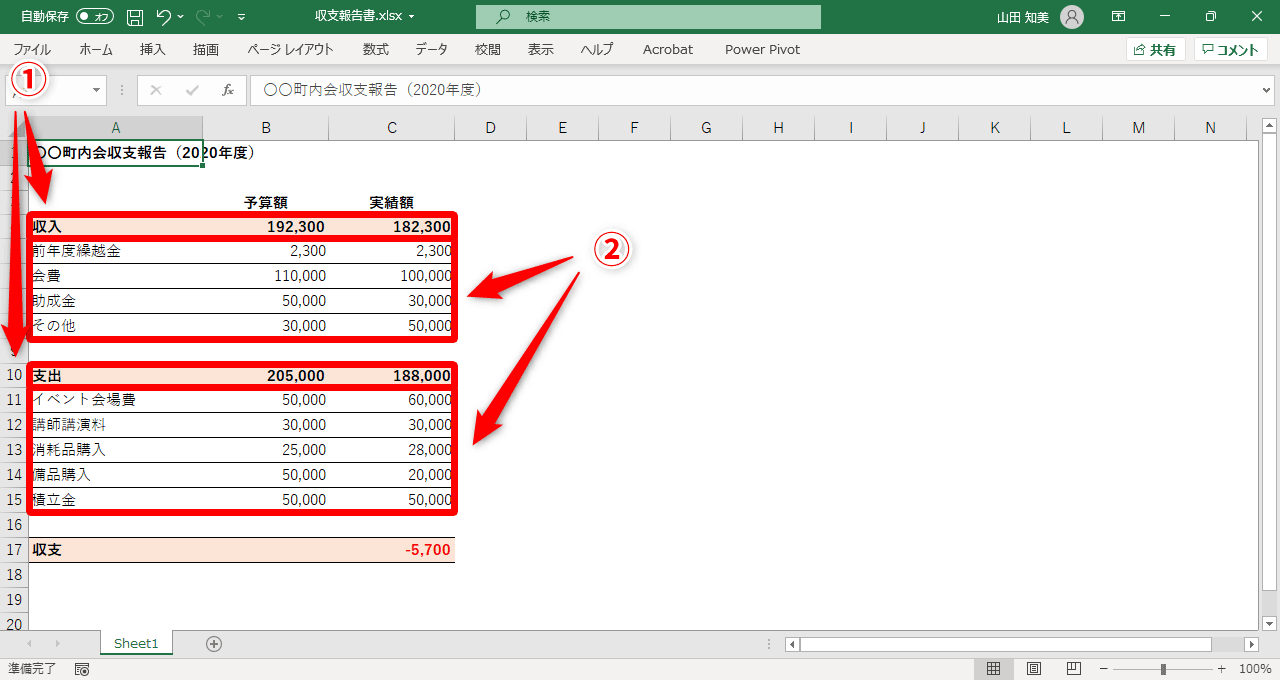Image resolution: width=1280 pixels, height=680 pixels.
Task: Select column N header
Action: (x=1211, y=128)
